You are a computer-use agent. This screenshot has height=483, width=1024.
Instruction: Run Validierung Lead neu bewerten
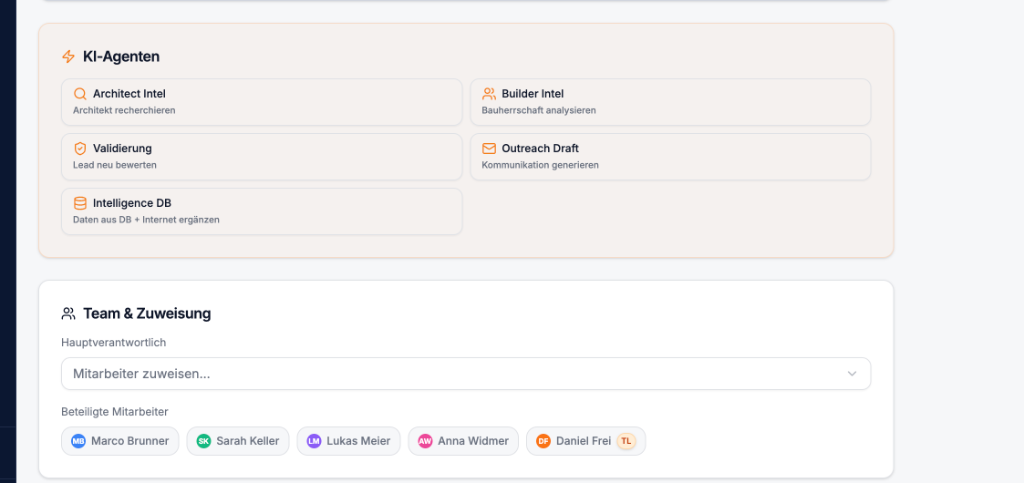click(261, 157)
